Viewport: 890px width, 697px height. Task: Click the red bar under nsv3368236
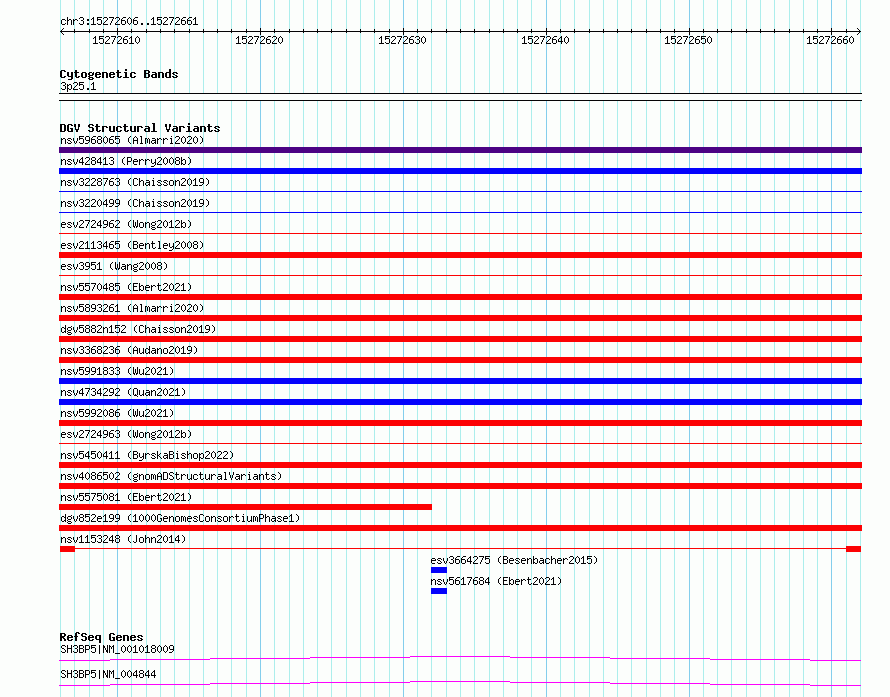click(460, 360)
